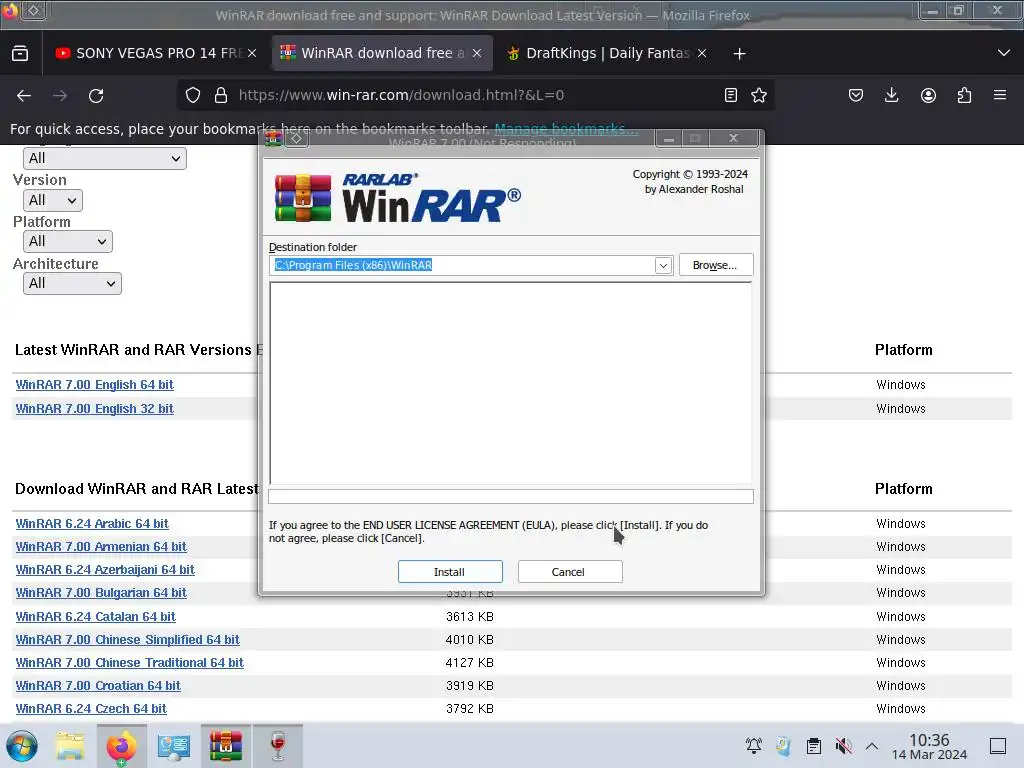The image size is (1024, 768).
Task: Open the taskbar monitor settings icon
Action: 174,746
